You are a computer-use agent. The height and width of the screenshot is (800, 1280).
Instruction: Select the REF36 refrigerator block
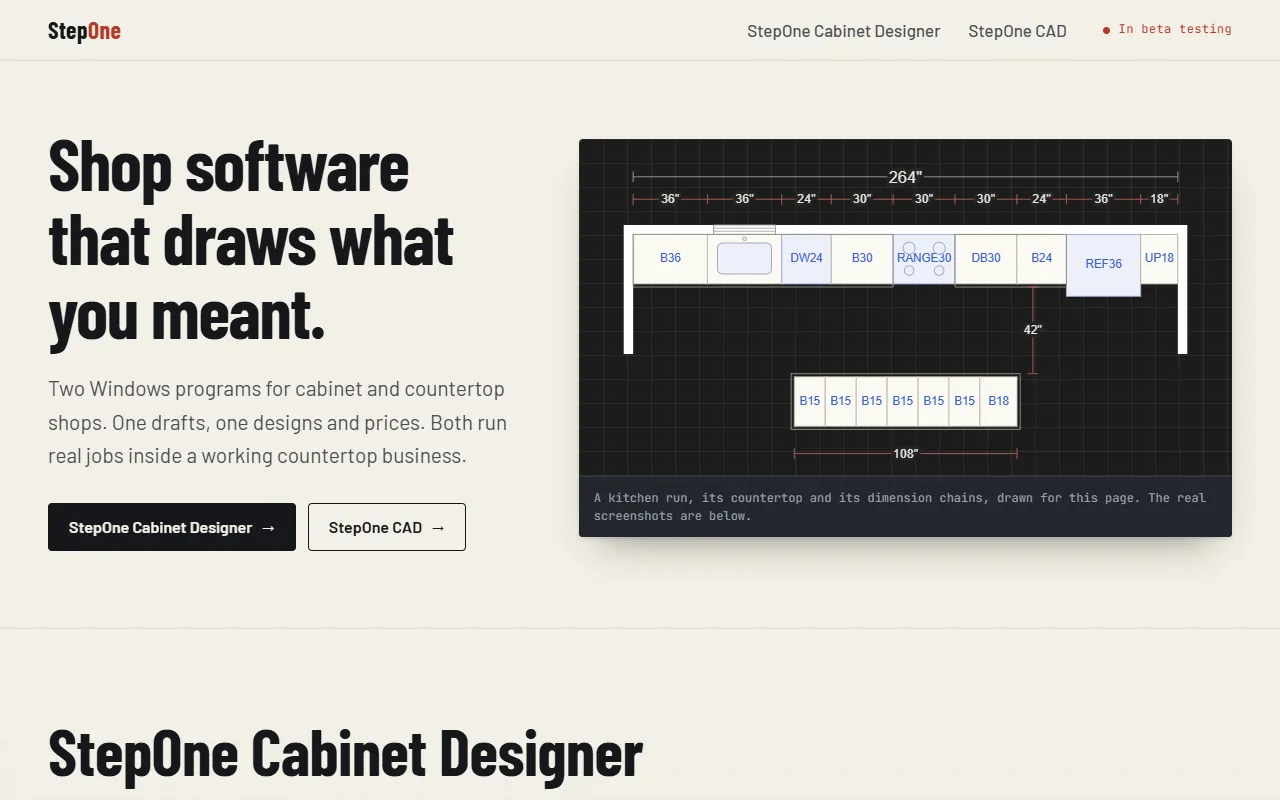(1104, 265)
